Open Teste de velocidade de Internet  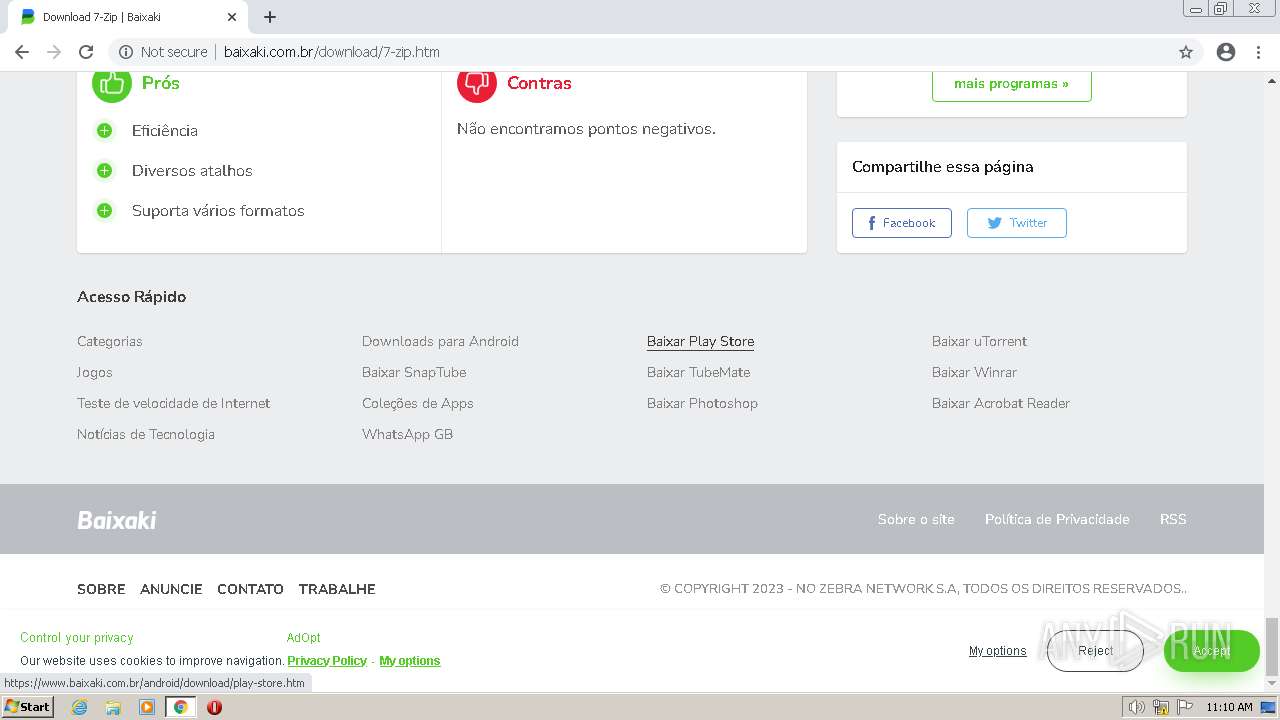click(x=174, y=403)
